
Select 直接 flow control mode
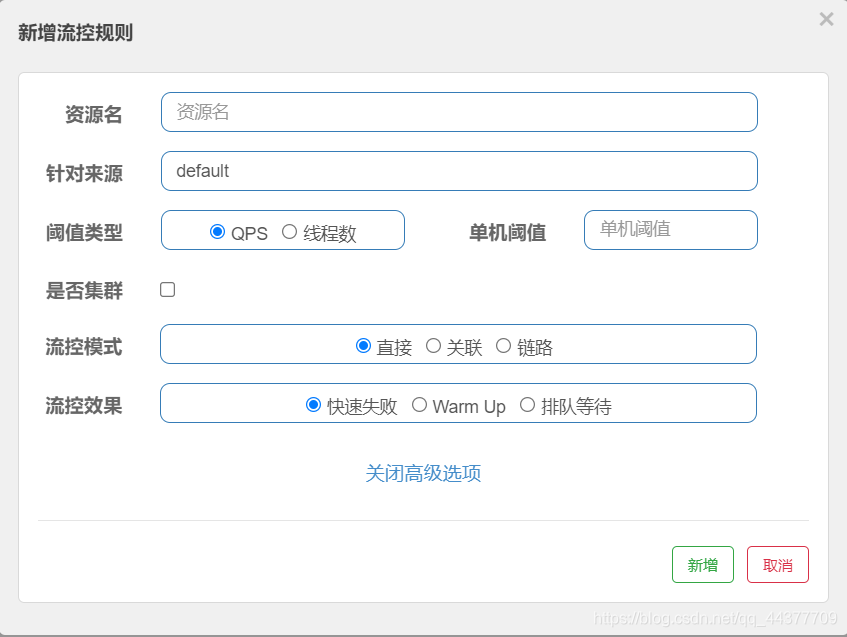tap(364, 346)
